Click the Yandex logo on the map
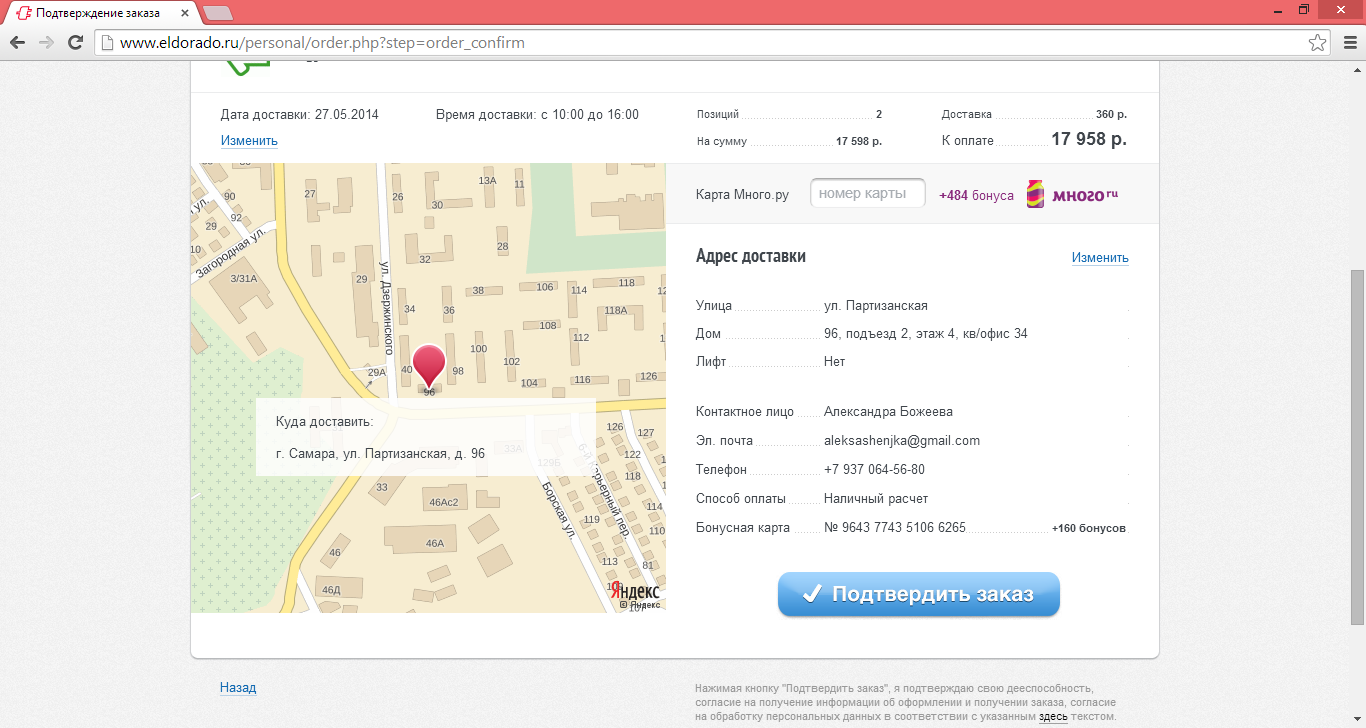 click(635, 591)
